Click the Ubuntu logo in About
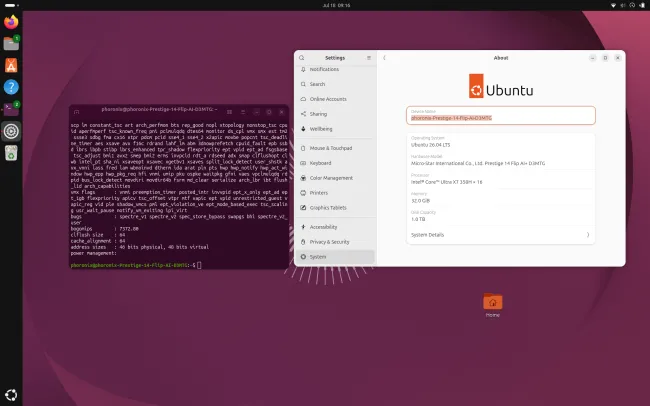This screenshot has height=406, width=650. coord(501,86)
